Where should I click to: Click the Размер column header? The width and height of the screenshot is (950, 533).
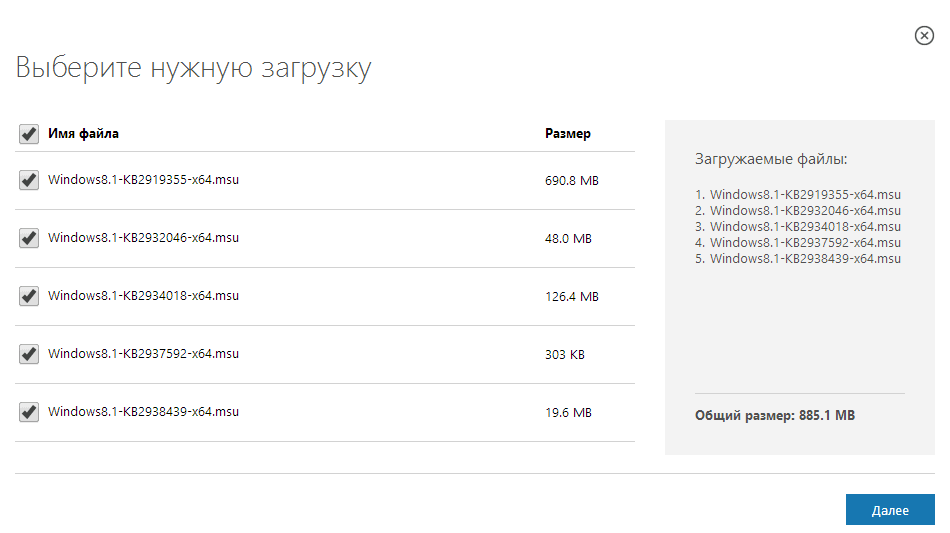tap(568, 133)
